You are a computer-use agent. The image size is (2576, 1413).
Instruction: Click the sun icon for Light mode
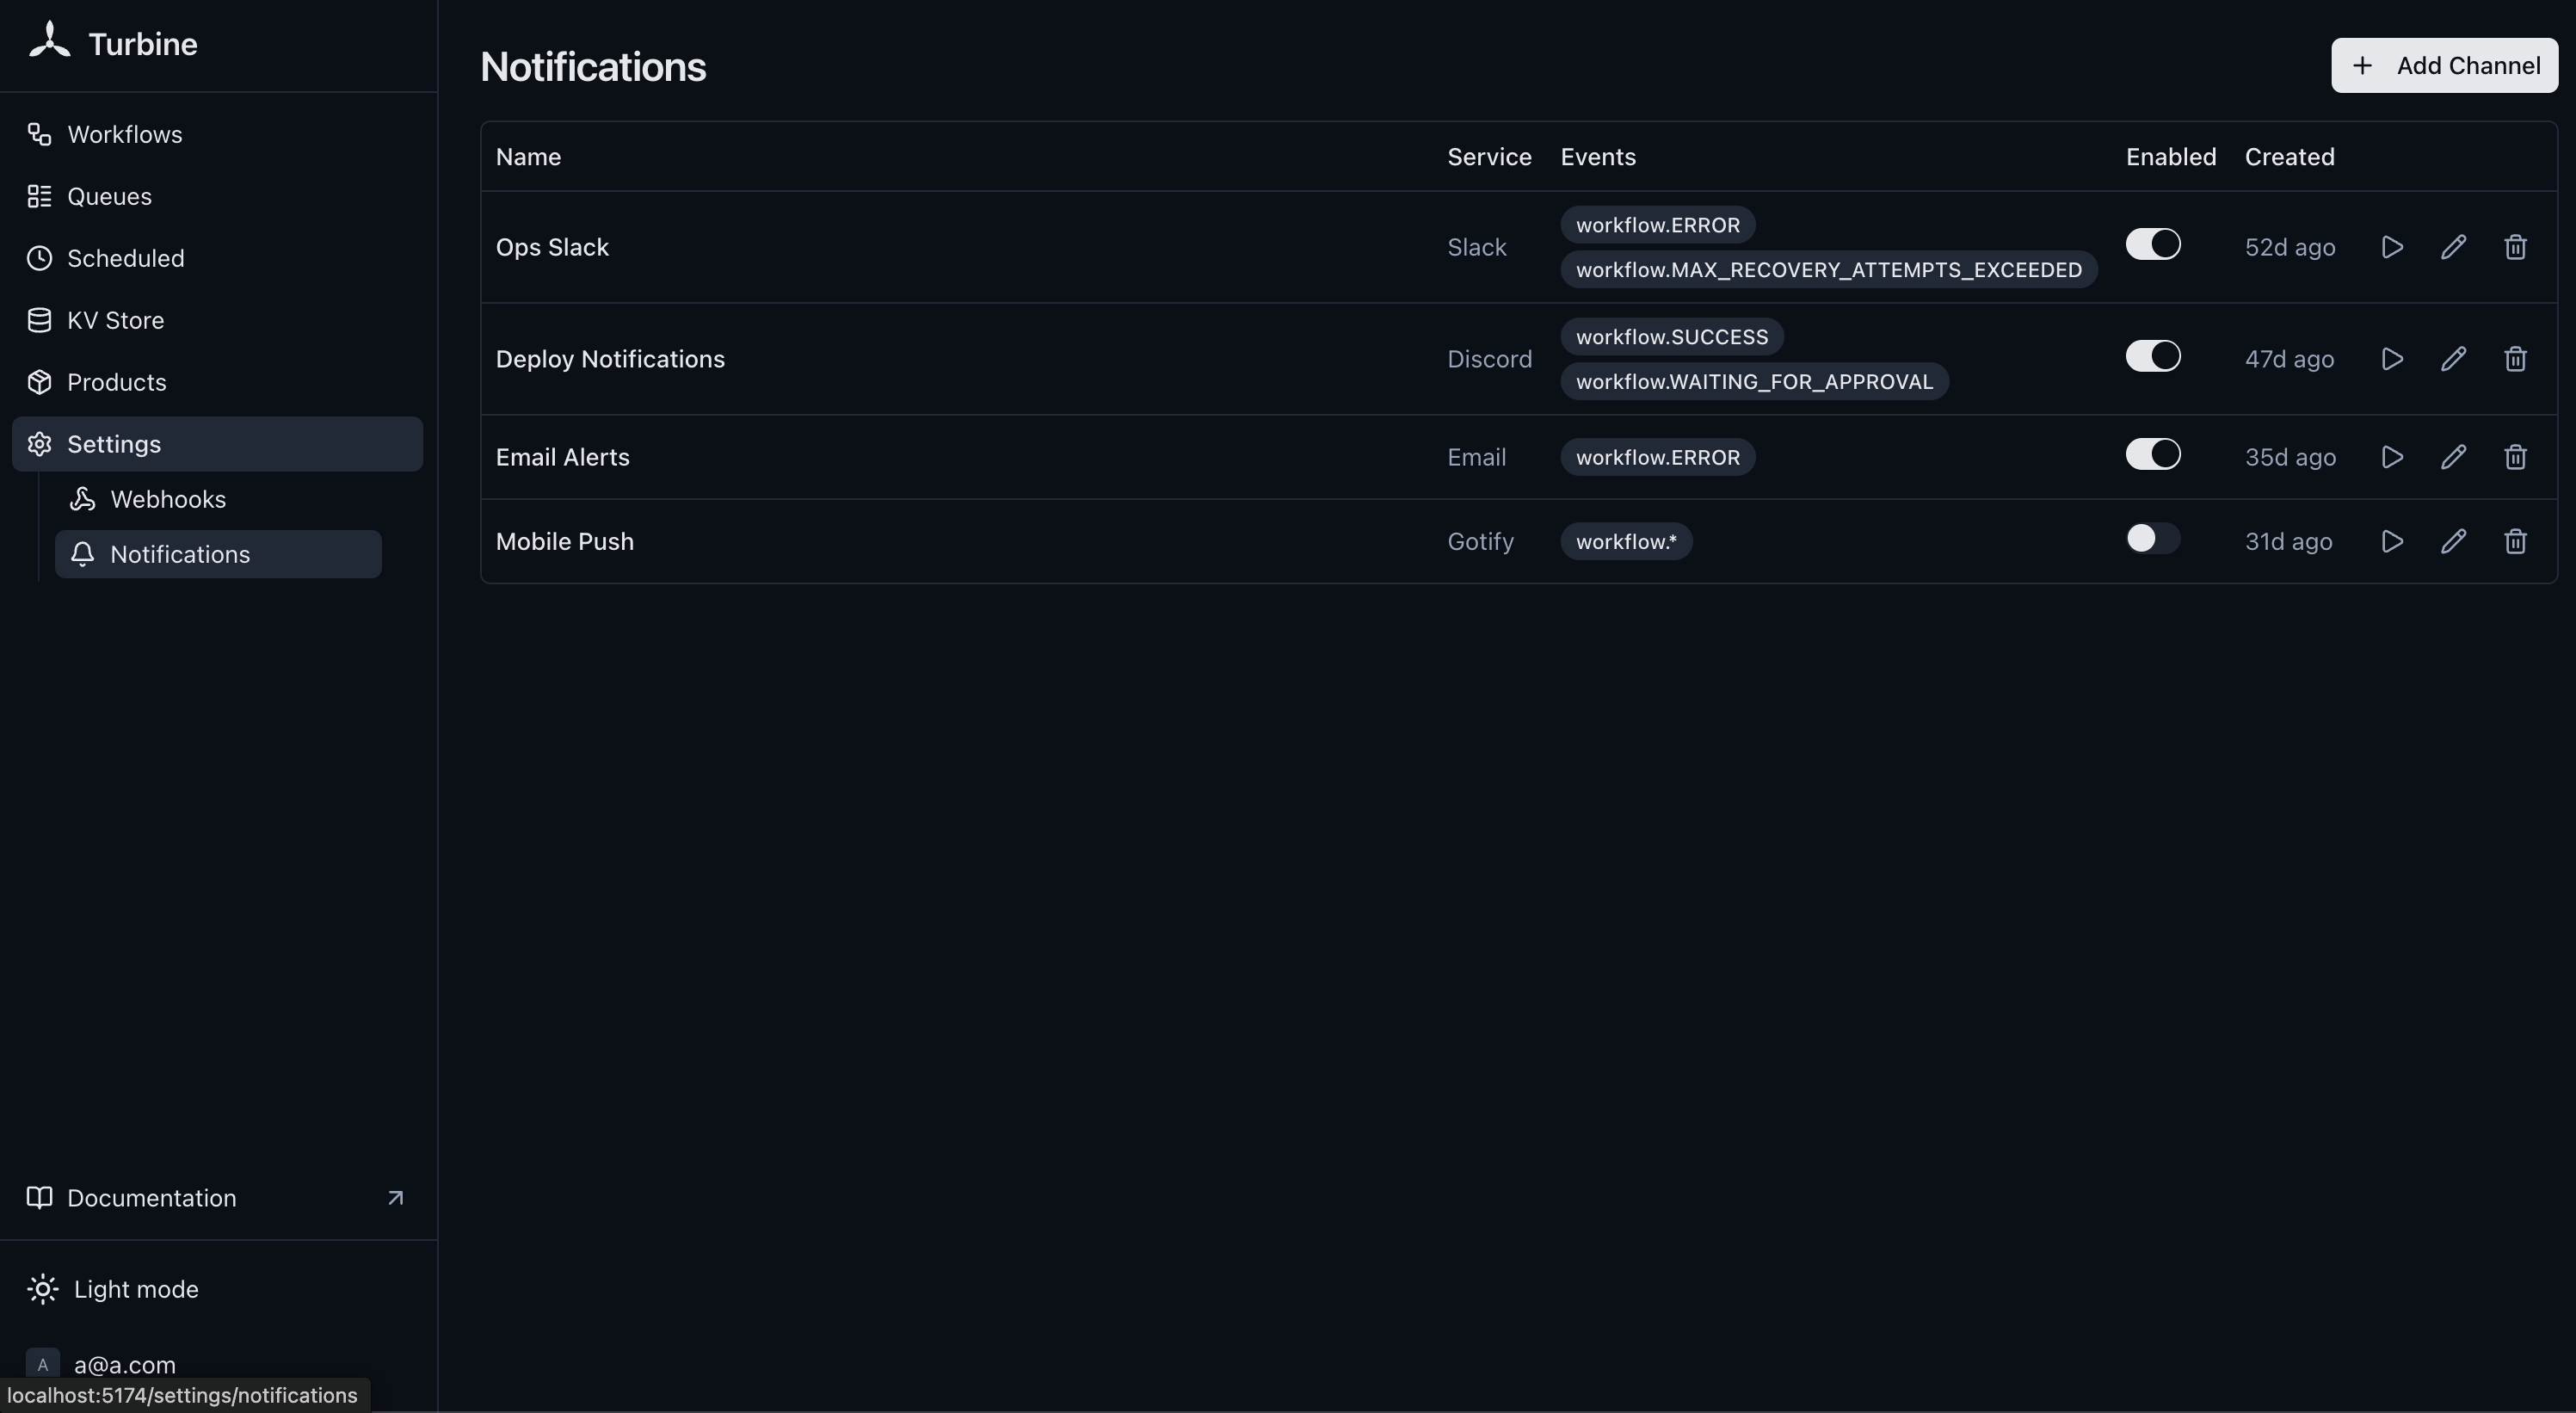pyautogui.click(x=43, y=1289)
